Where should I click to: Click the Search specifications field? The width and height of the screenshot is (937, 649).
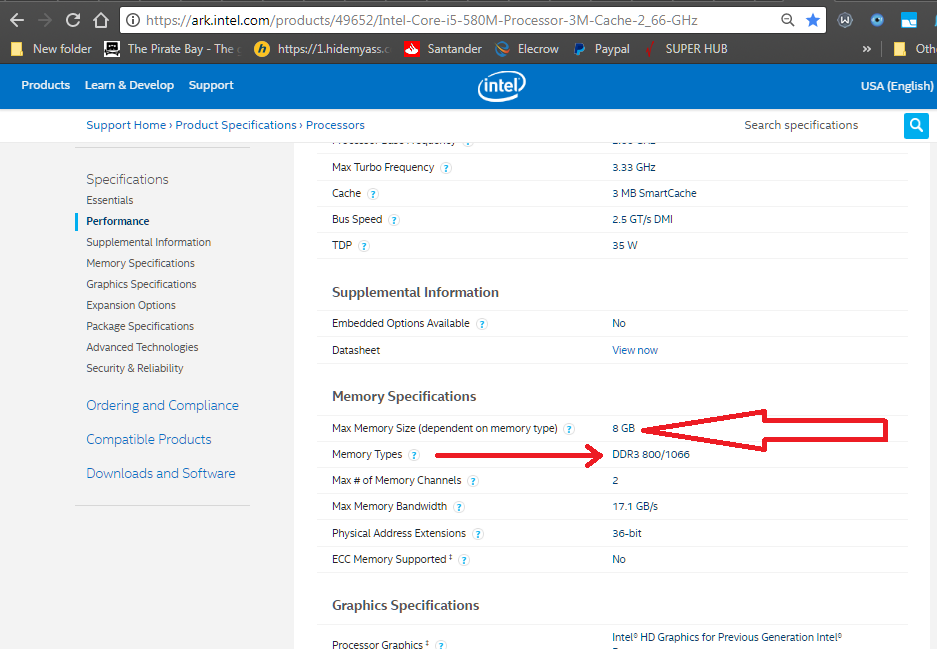coord(819,125)
